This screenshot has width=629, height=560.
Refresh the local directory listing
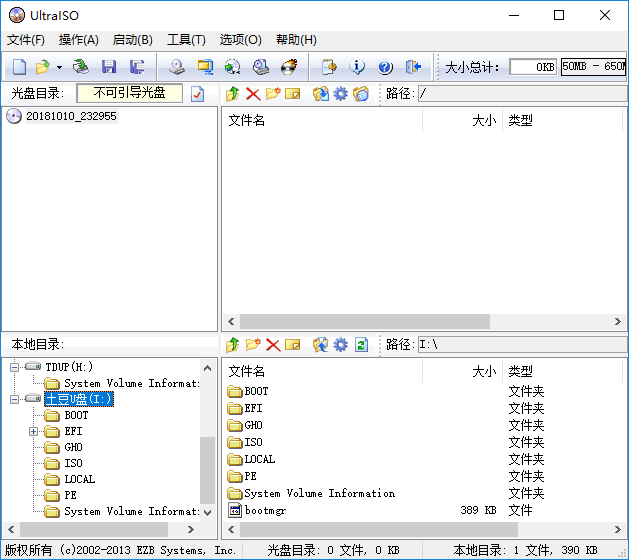pyautogui.click(x=361, y=345)
